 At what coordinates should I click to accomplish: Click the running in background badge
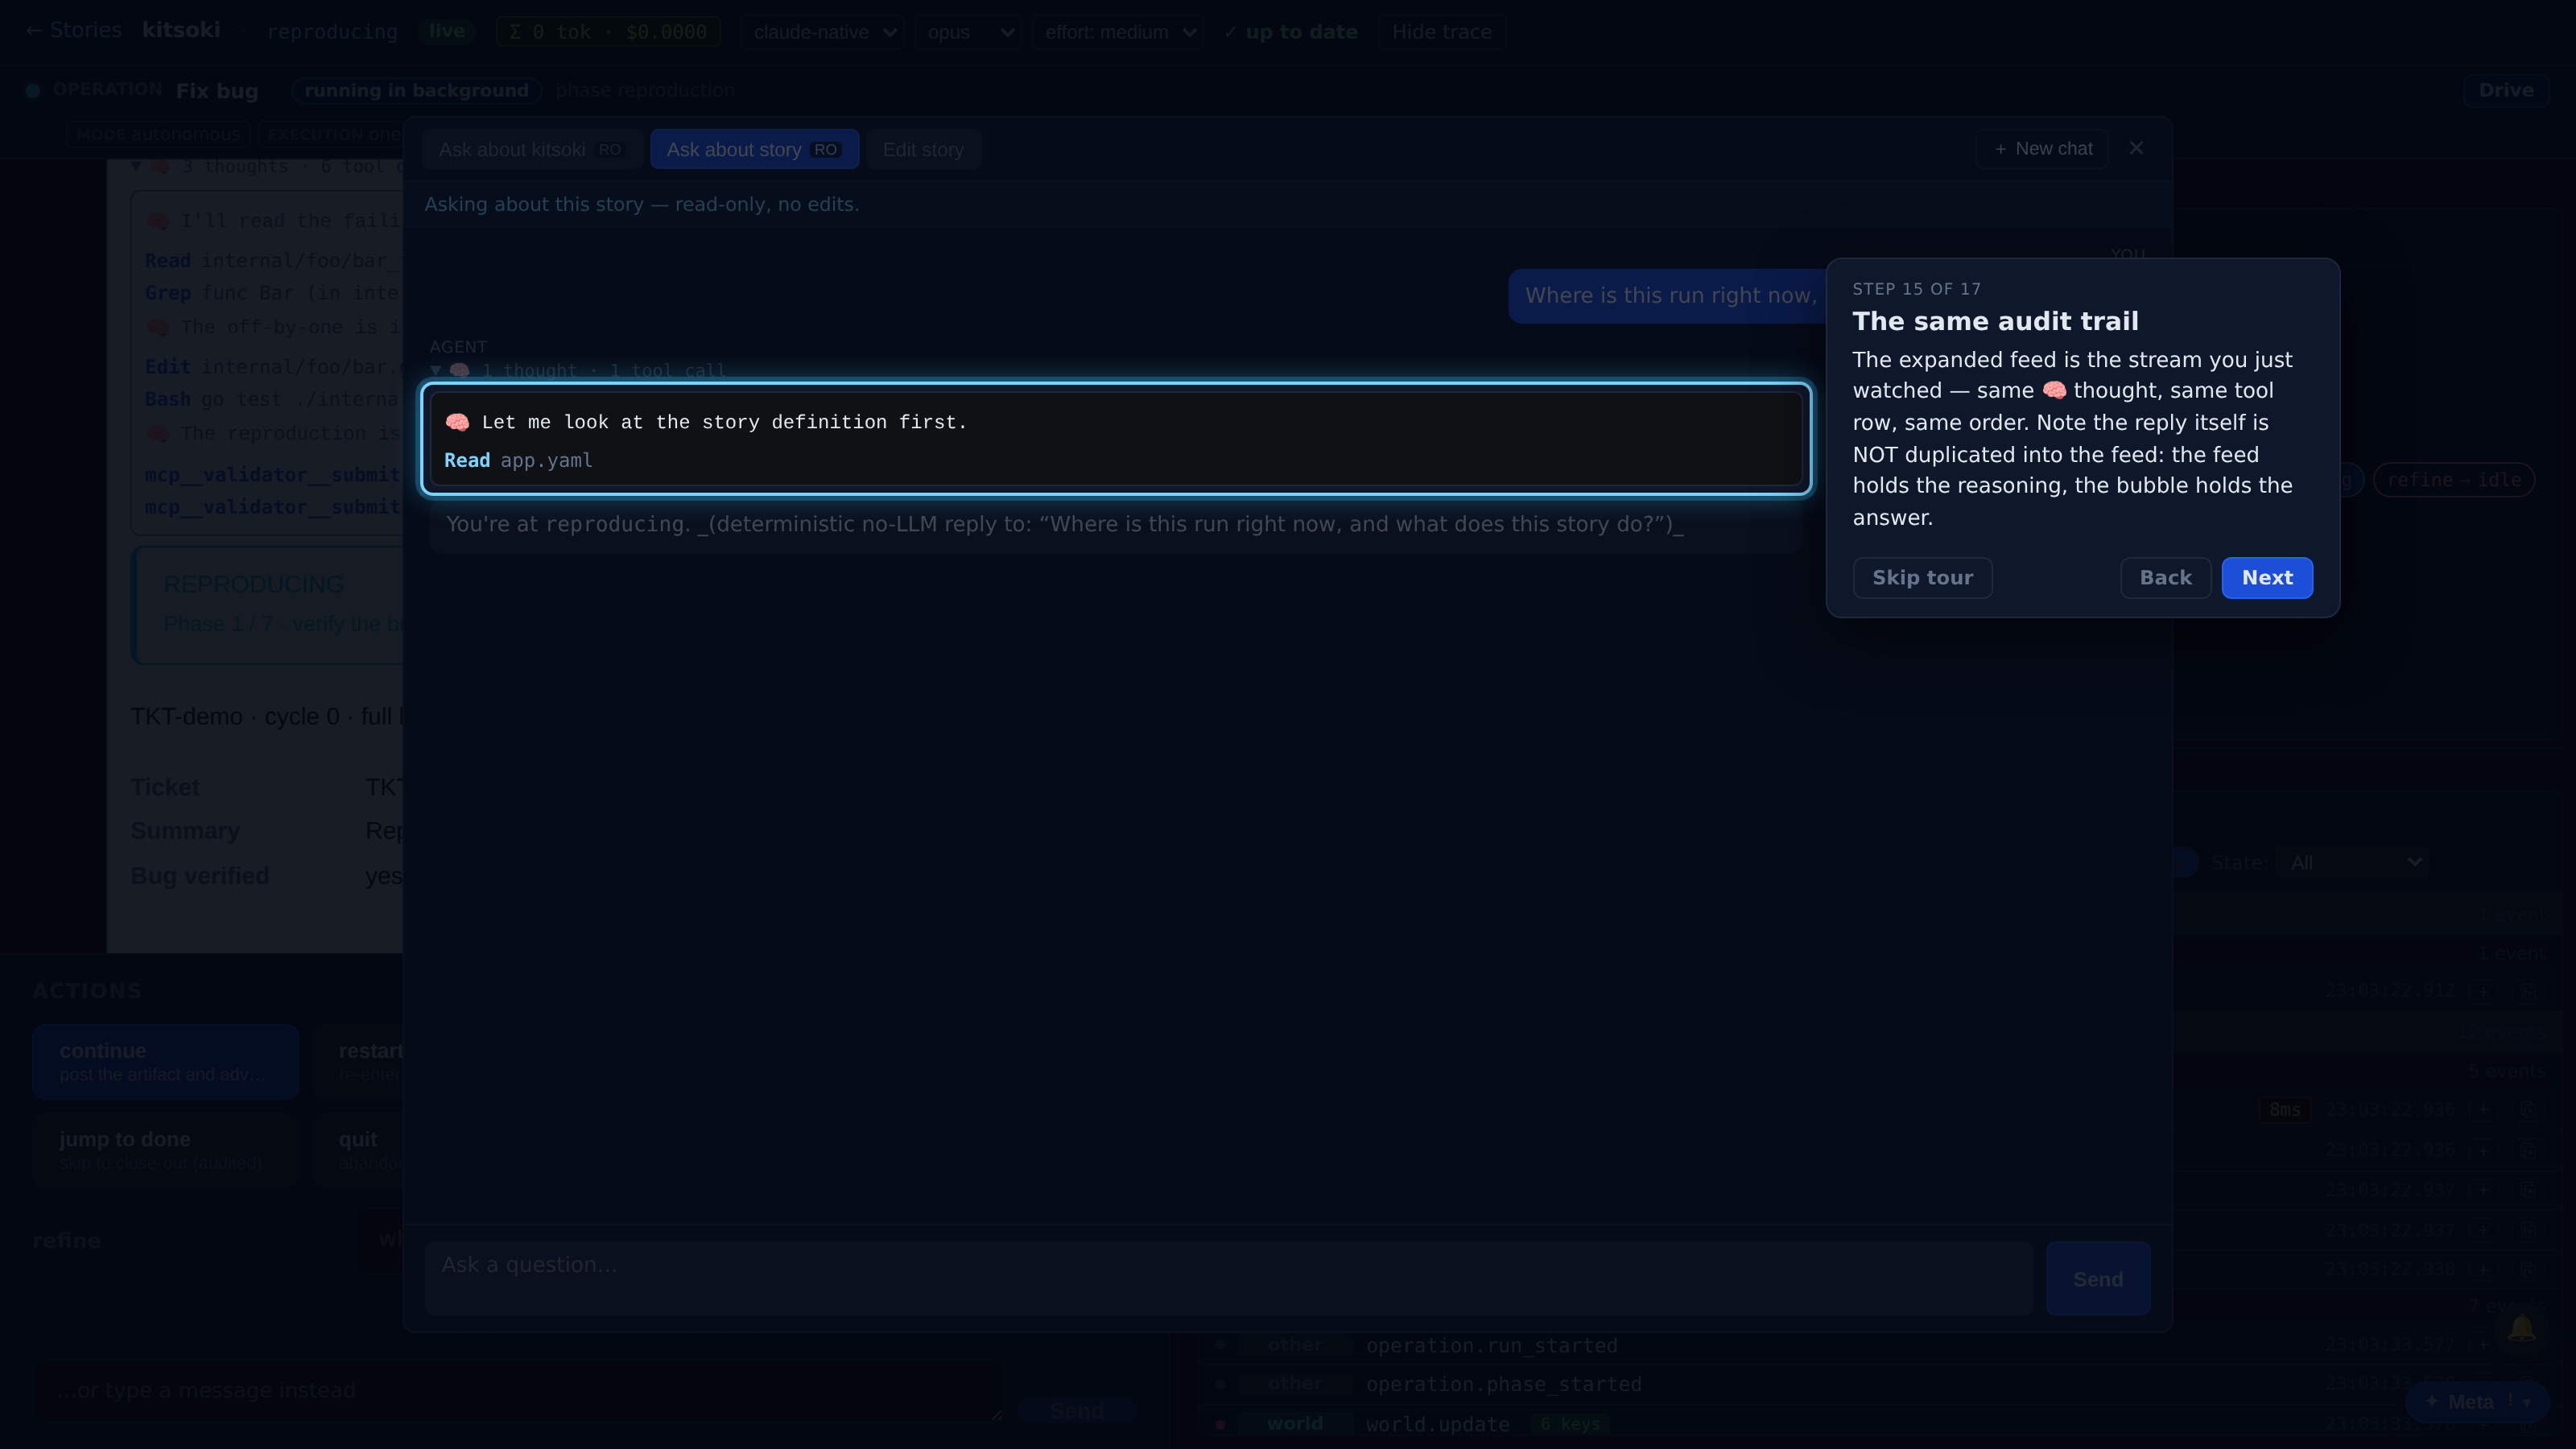416,90
